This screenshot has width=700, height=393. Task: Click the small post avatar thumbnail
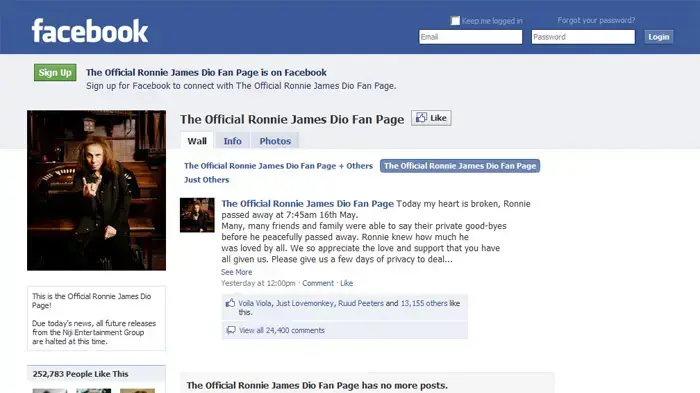(197, 215)
